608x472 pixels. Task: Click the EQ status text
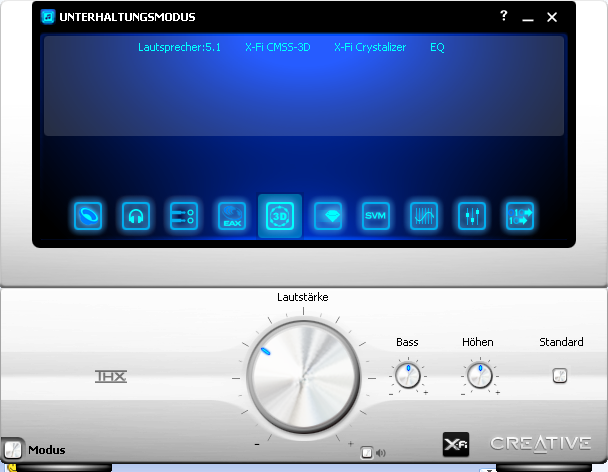click(x=437, y=47)
